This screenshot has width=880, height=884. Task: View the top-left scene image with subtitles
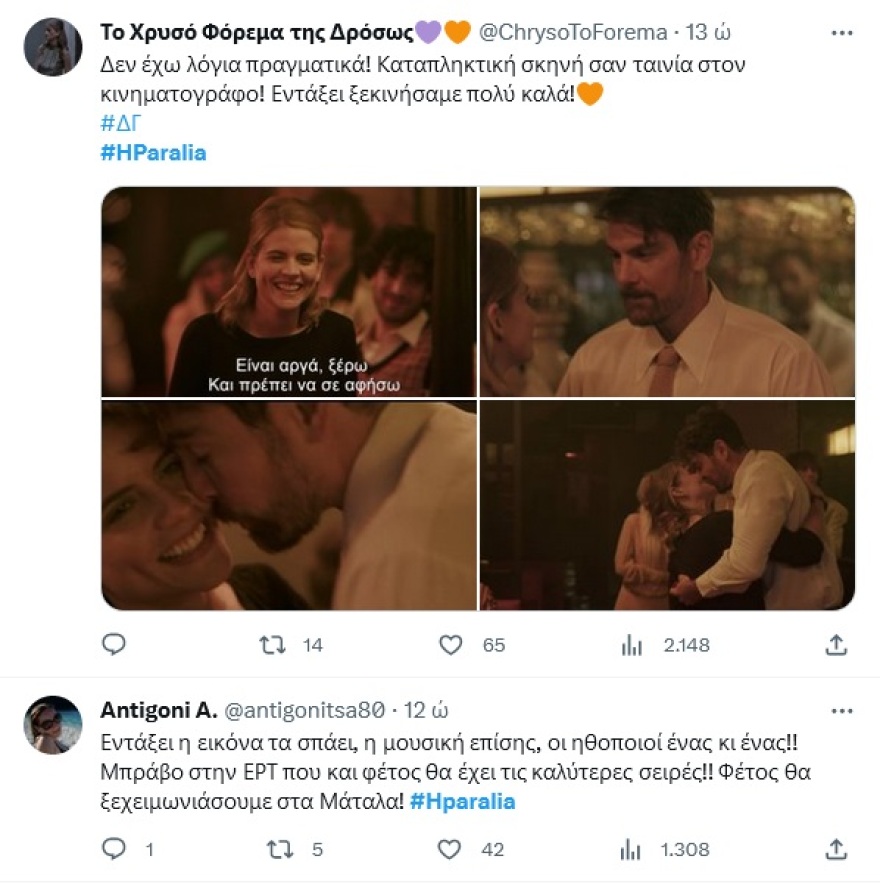pos(287,295)
